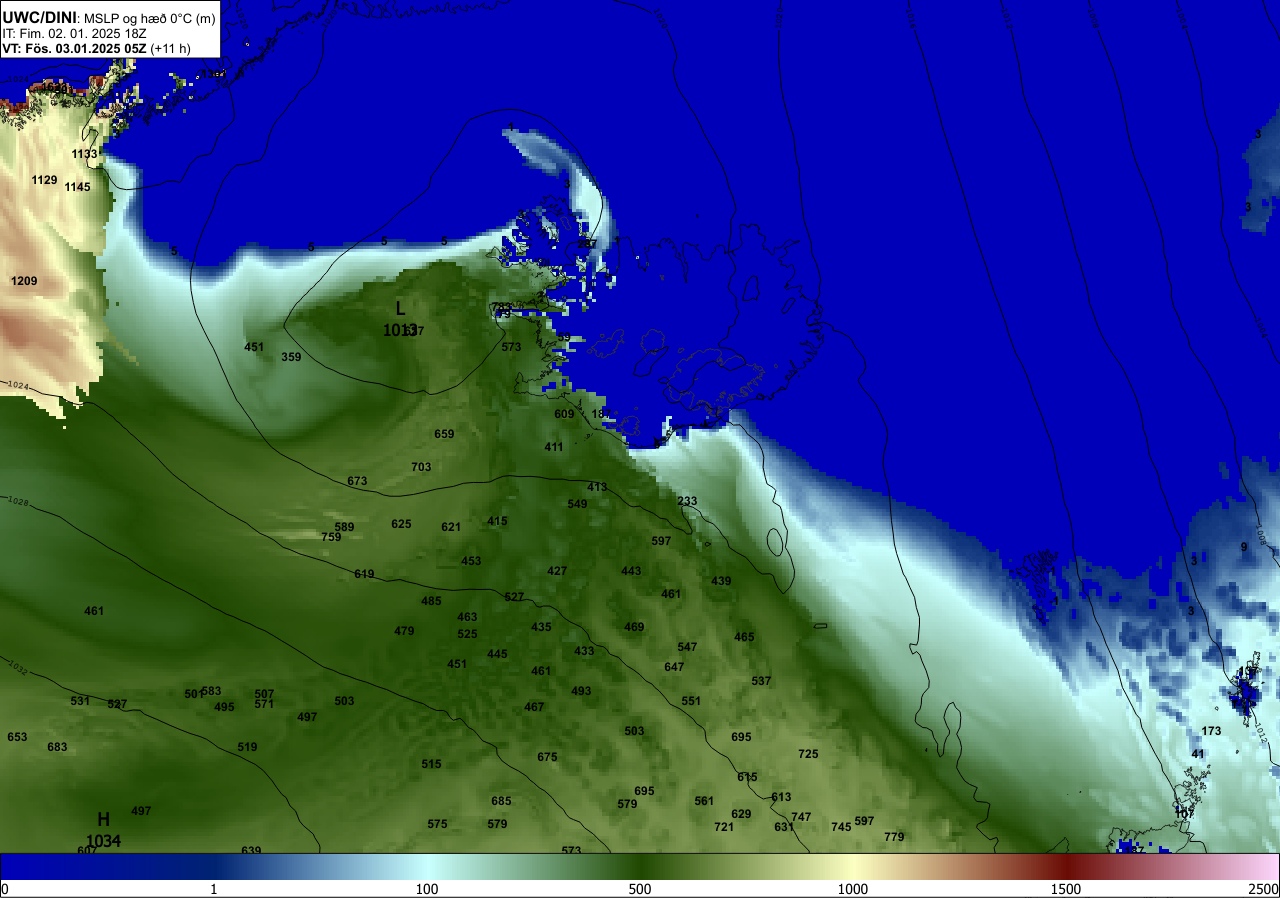Select the 1129 height label
Viewport: 1280px width, 898px height.
click(44, 180)
